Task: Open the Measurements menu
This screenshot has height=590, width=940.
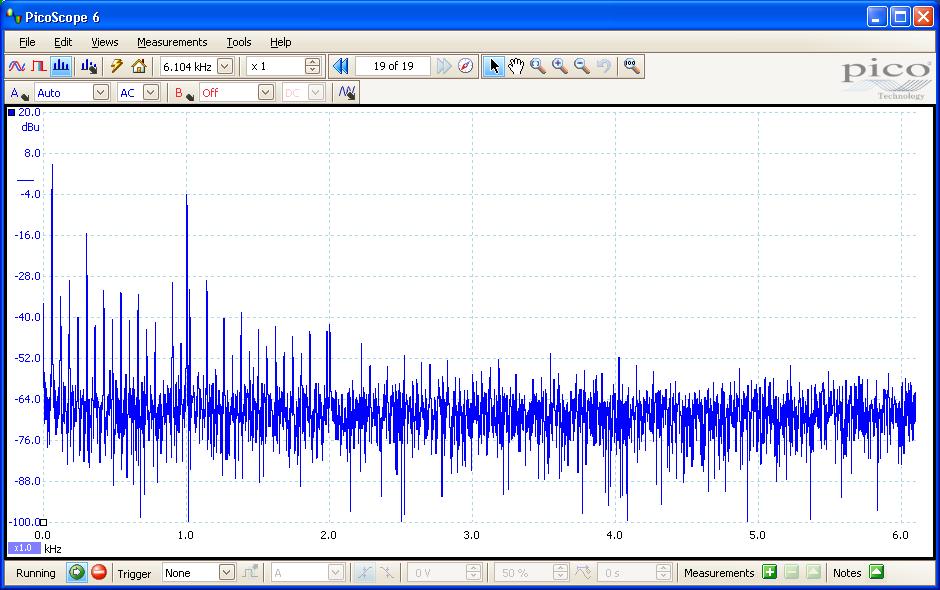Action: (172, 42)
